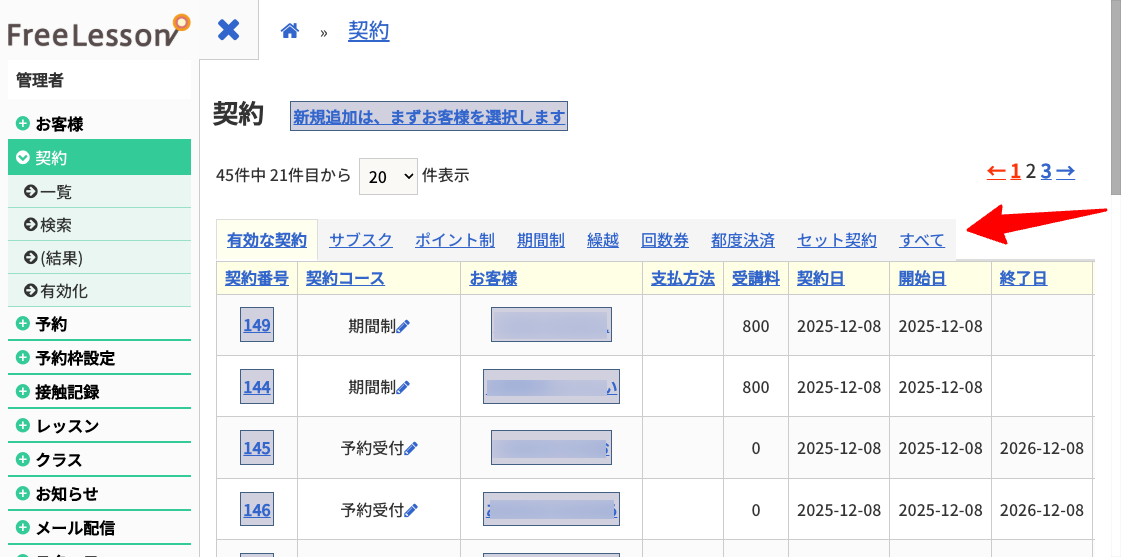Click the edit pencil for contract 145

point(411,449)
